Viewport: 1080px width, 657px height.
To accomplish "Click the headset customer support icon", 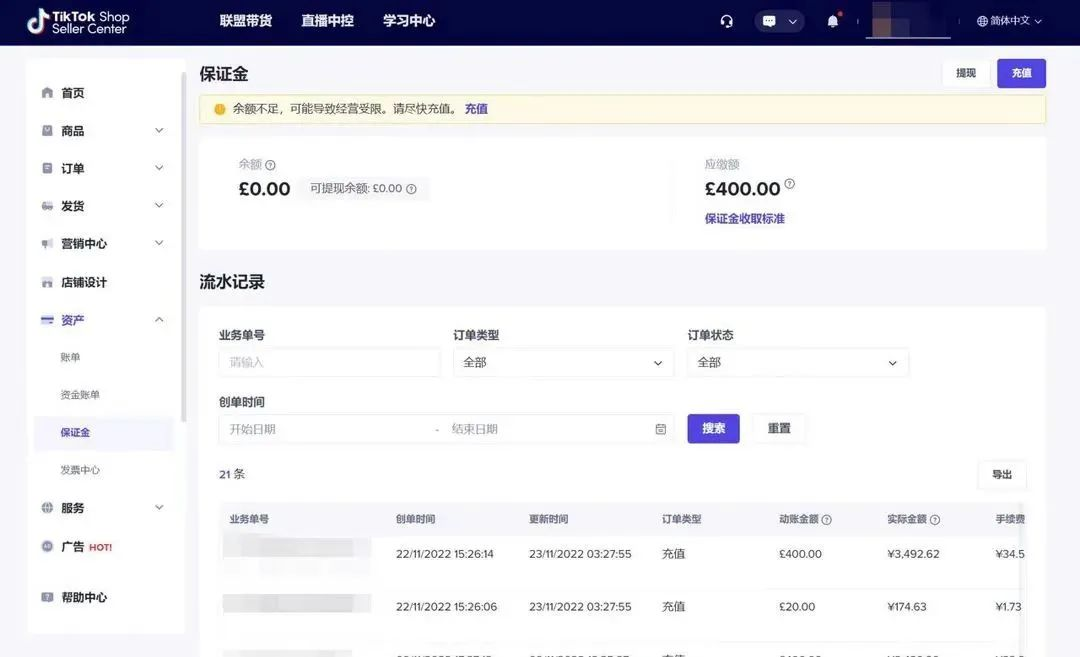I will (x=727, y=21).
